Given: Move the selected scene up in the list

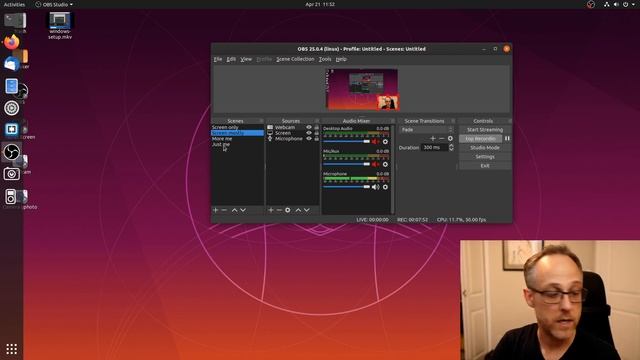Looking at the screenshot, I should [x=234, y=210].
